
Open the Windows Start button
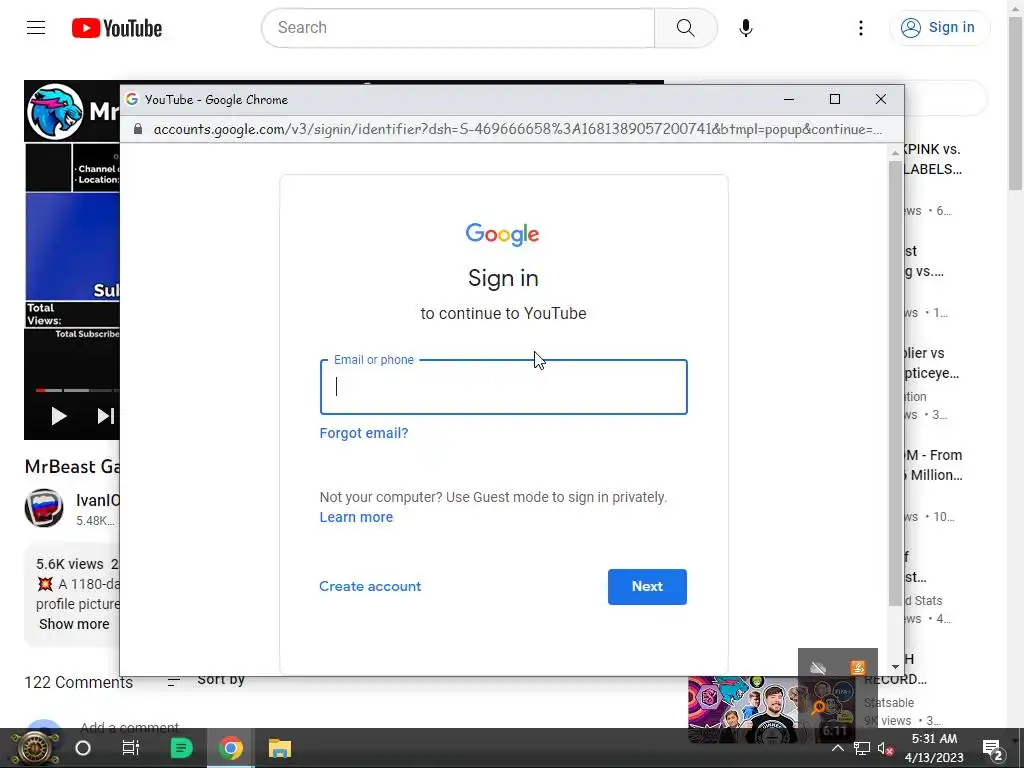pyautogui.click(x=34, y=748)
